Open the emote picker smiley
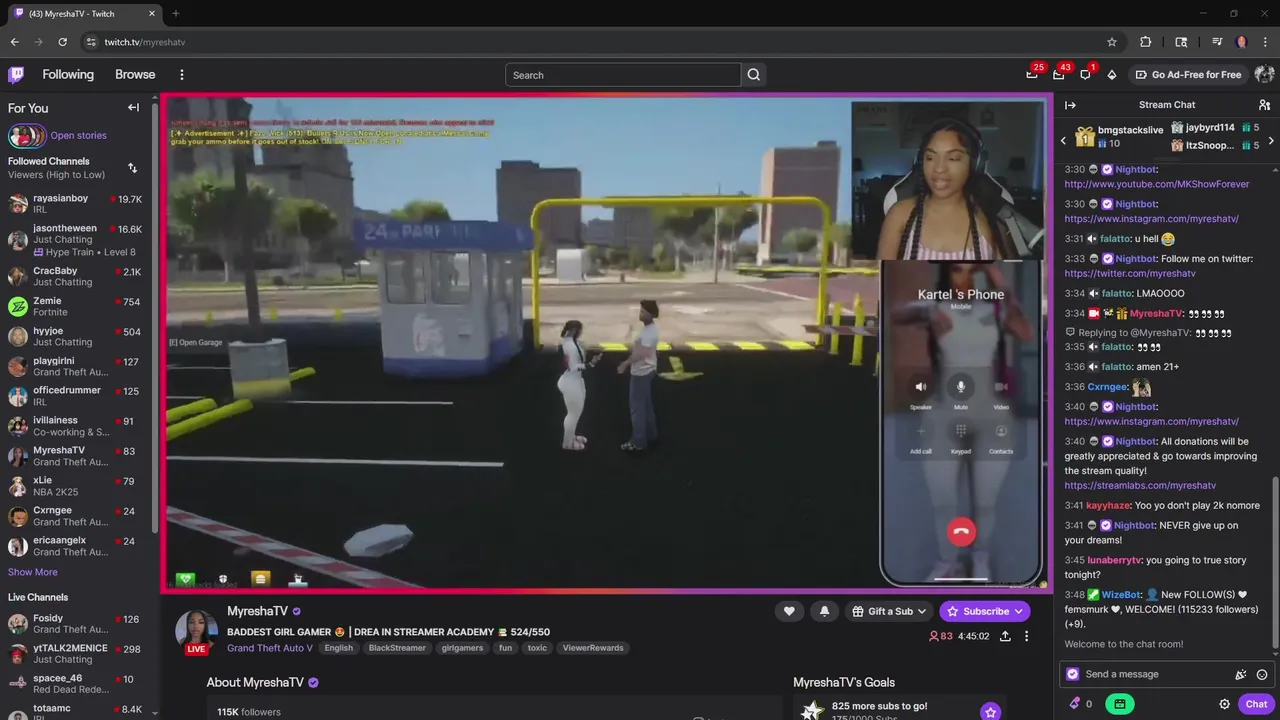Screen dimensions: 1280x720 (x=1262, y=674)
